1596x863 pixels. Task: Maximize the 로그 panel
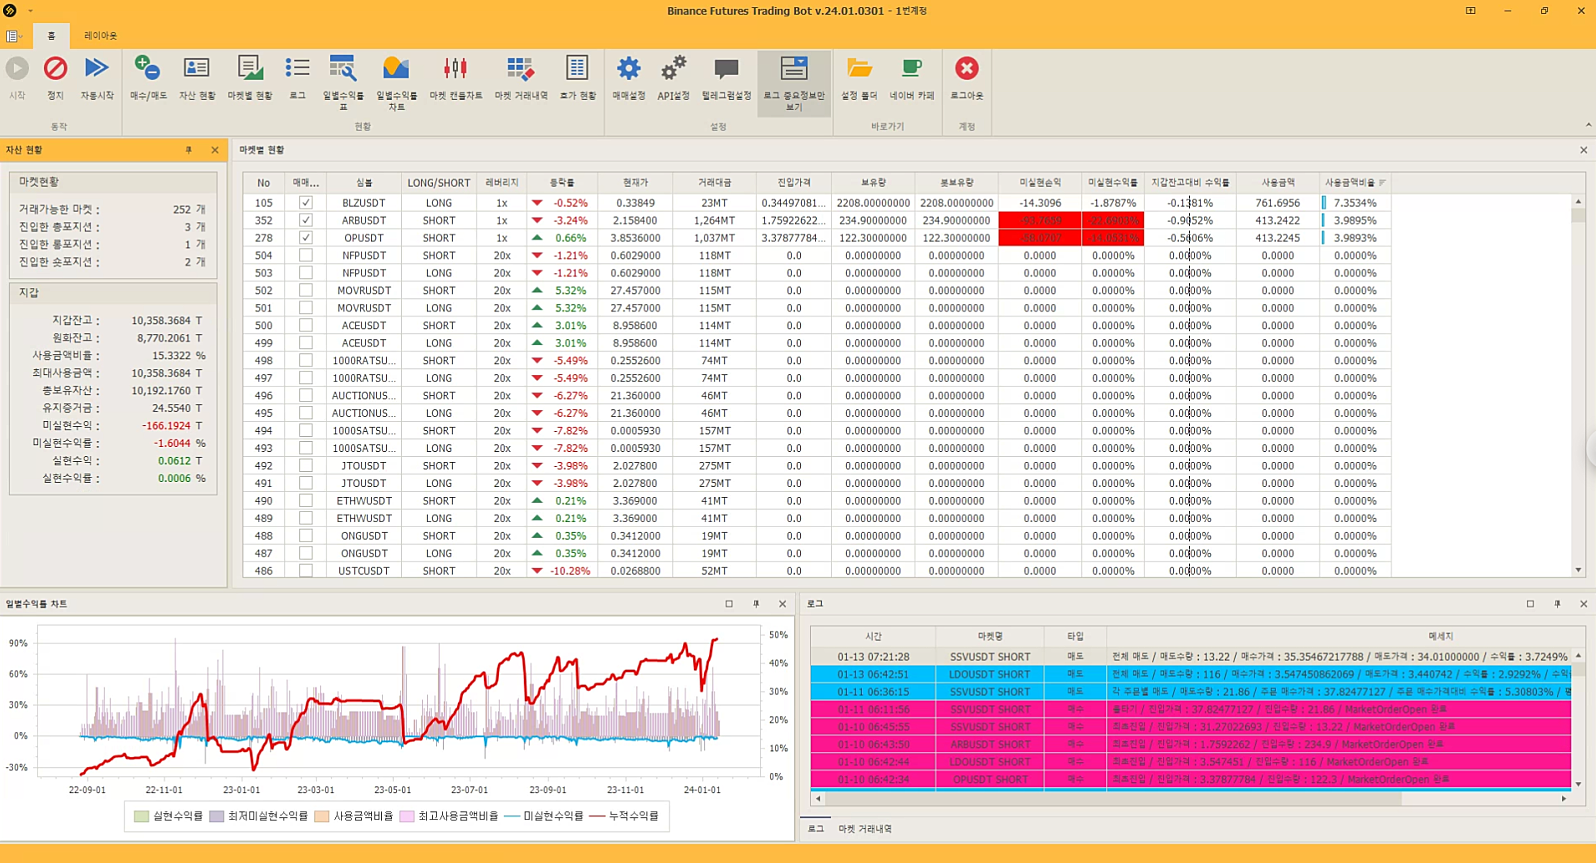click(x=1530, y=604)
